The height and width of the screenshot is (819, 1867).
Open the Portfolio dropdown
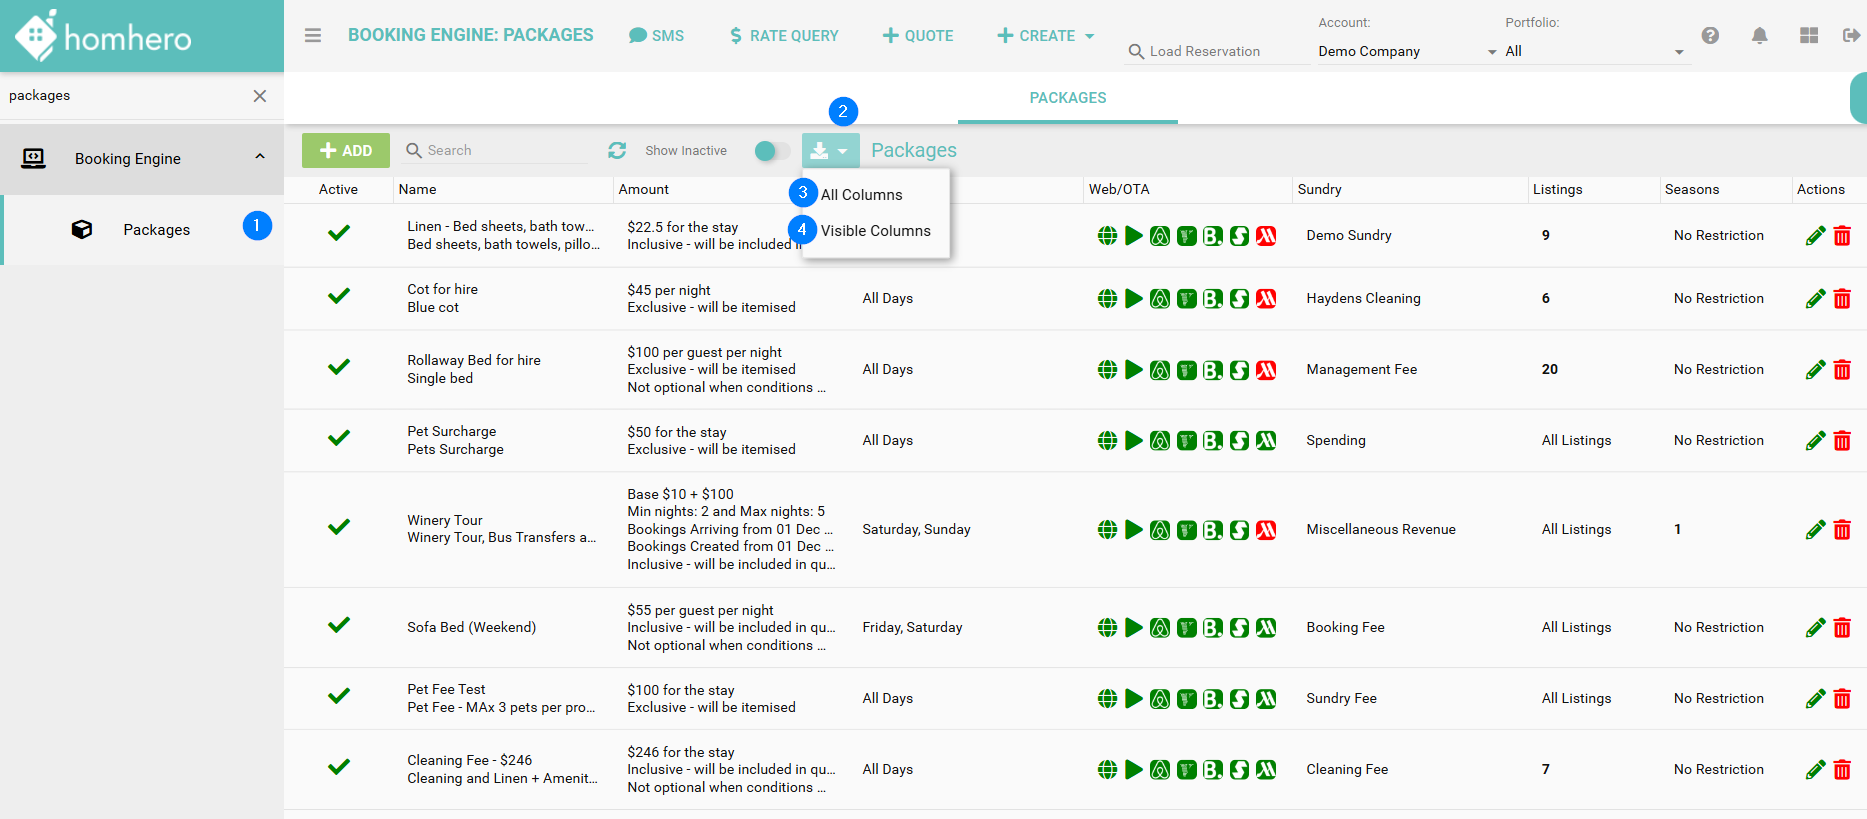click(x=1594, y=51)
